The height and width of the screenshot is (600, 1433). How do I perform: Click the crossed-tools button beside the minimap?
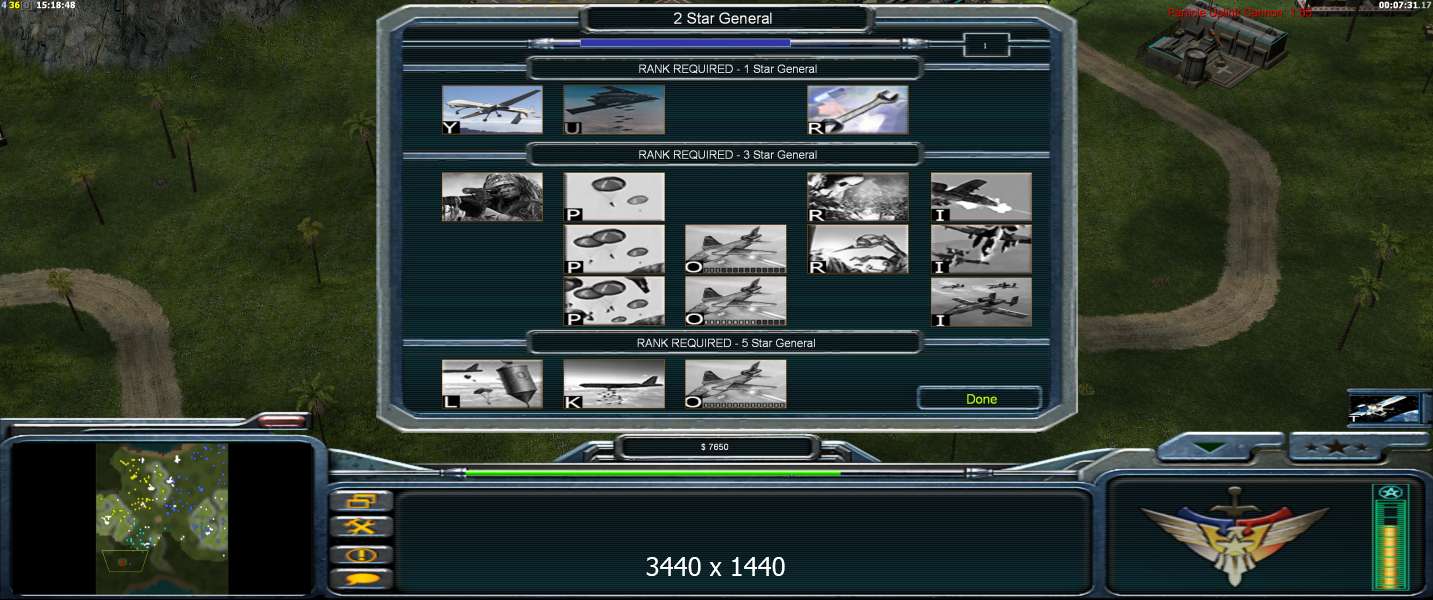point(360,527)
